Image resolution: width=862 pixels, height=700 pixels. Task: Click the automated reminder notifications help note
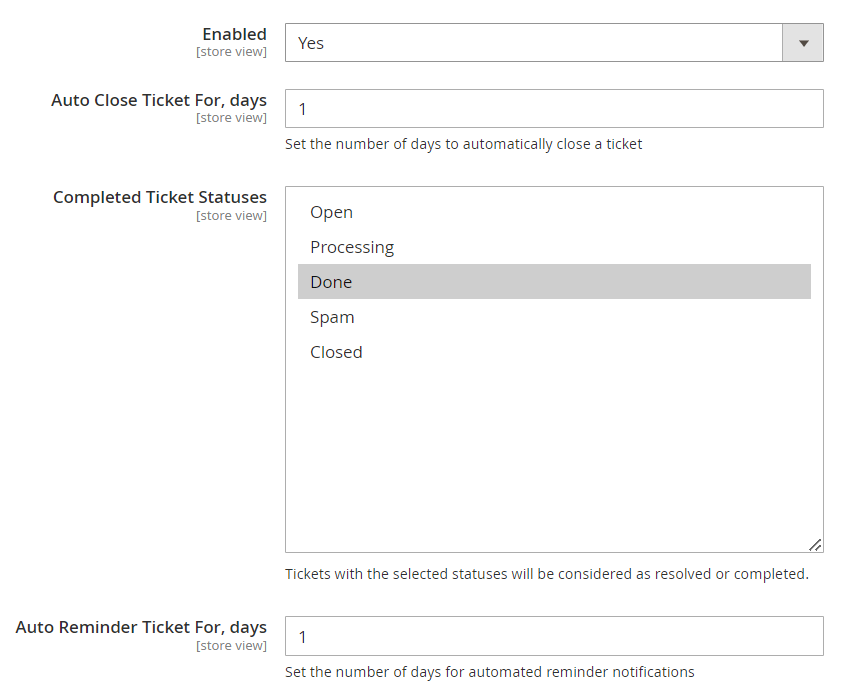coord(489,672)
